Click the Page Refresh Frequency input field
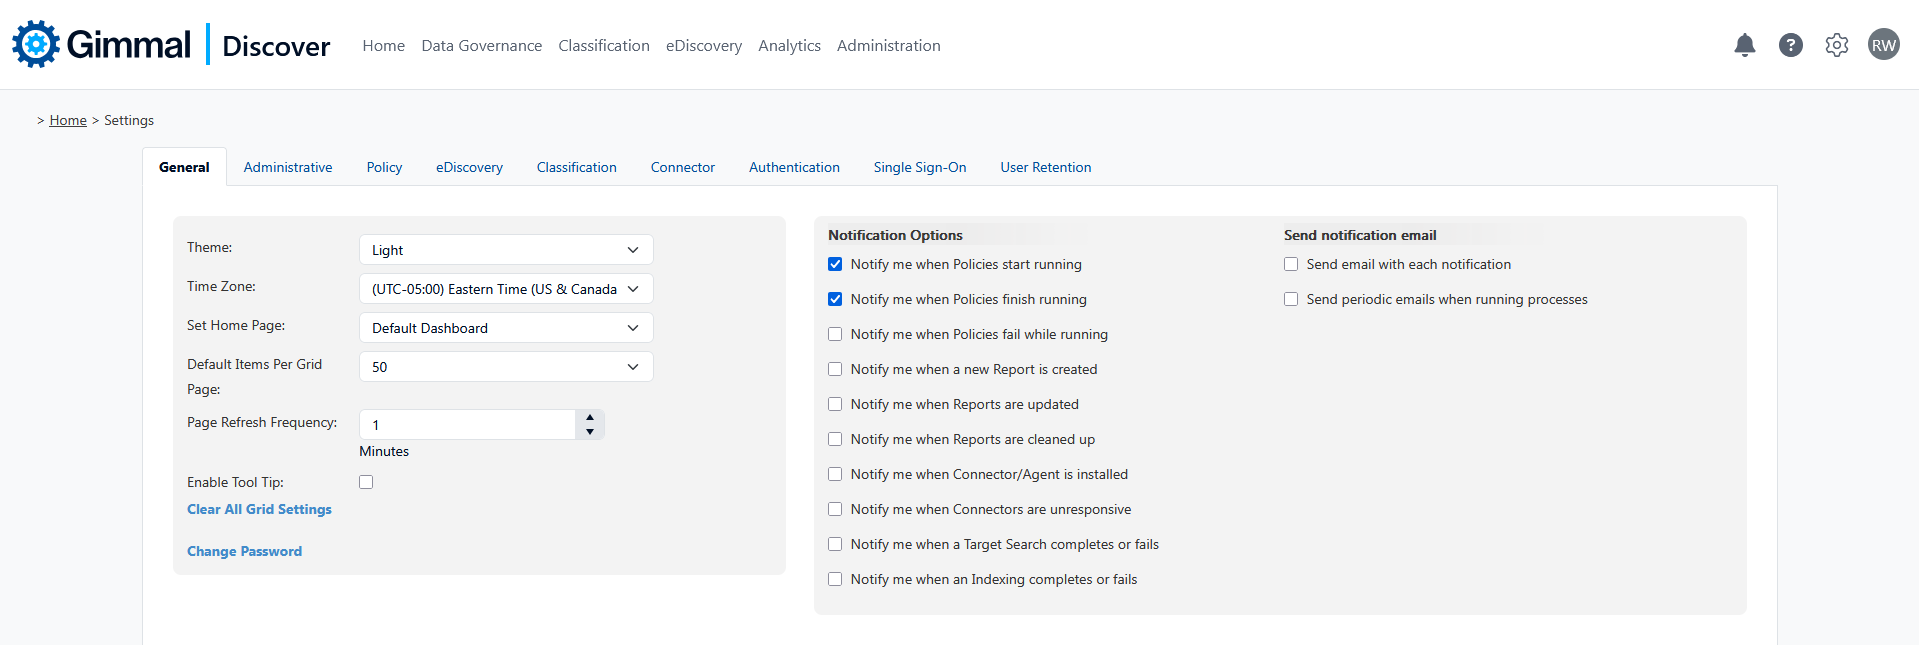 (x=466, y=425)
